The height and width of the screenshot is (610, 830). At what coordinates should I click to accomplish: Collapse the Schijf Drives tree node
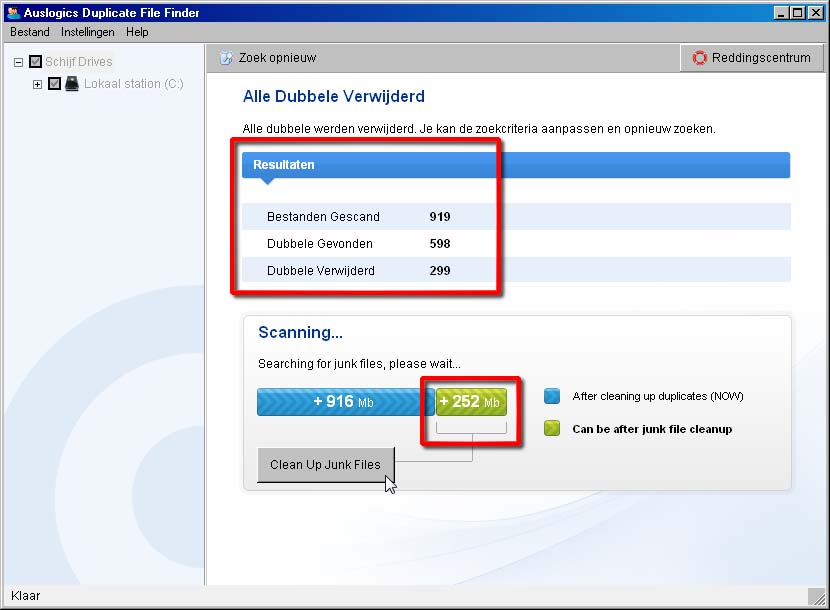(x=18, y=62)
